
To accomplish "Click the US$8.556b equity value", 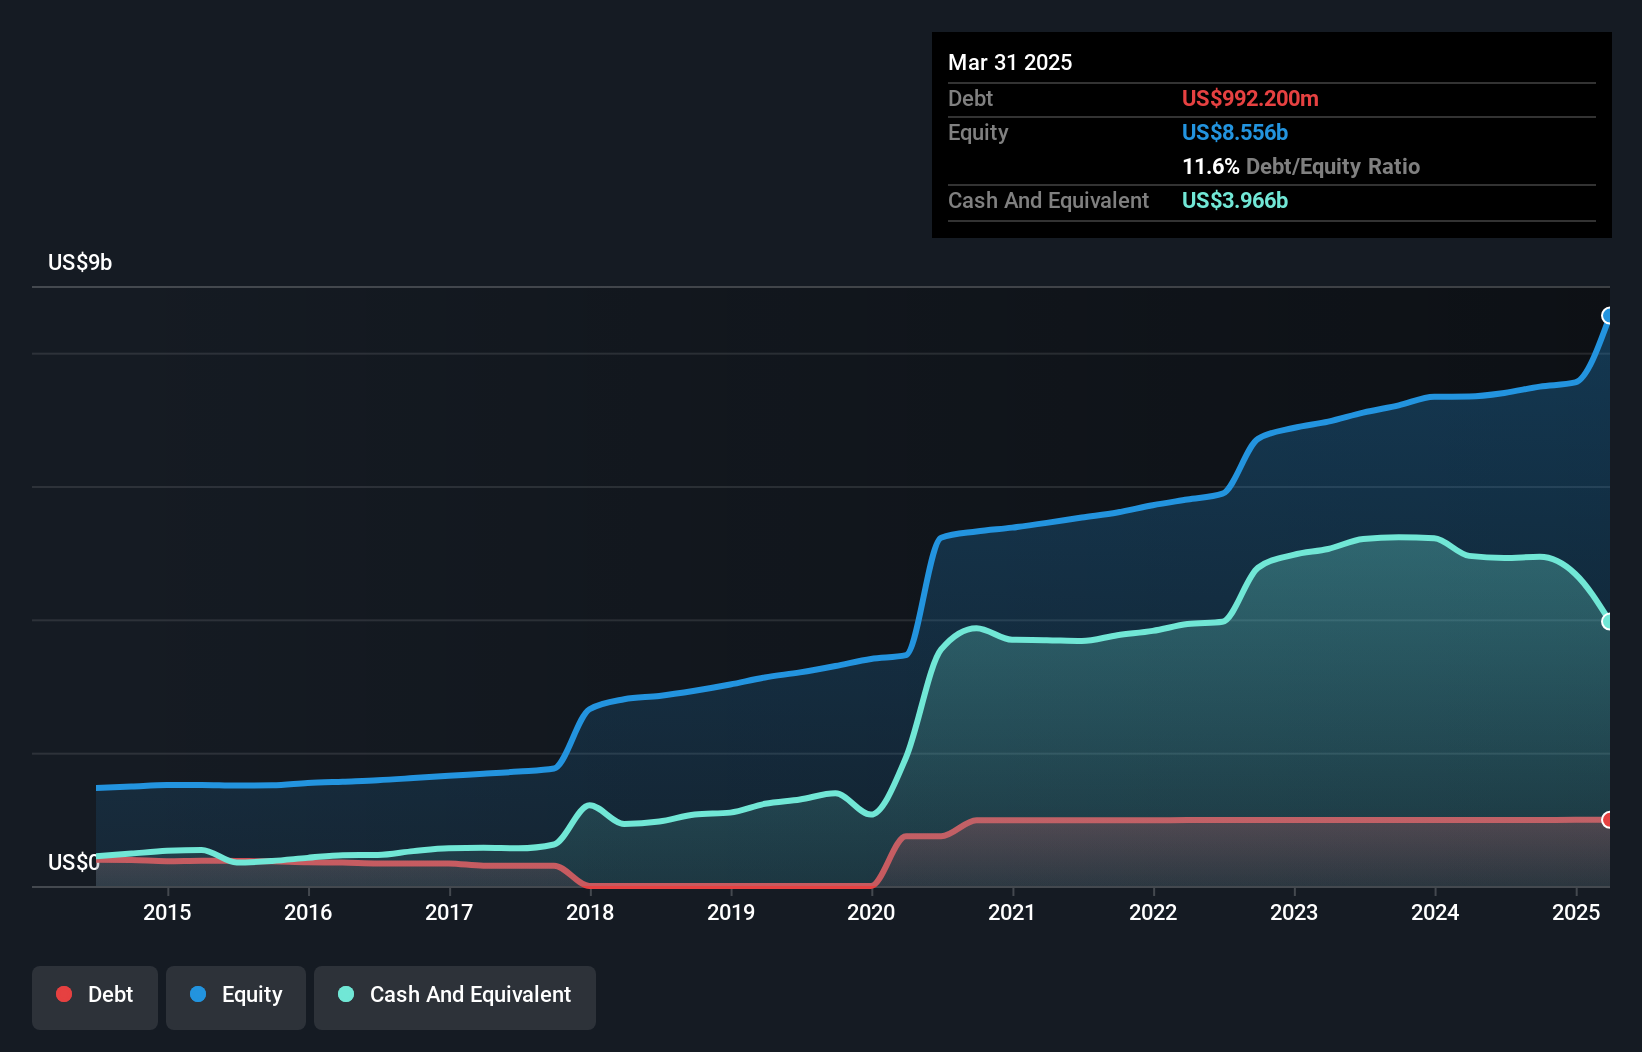I will point(1235,132).
